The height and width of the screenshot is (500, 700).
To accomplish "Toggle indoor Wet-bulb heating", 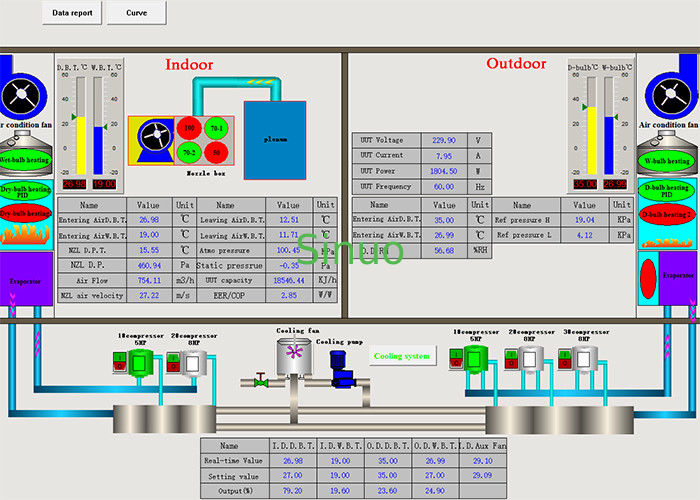I will (x=22, y=160).
